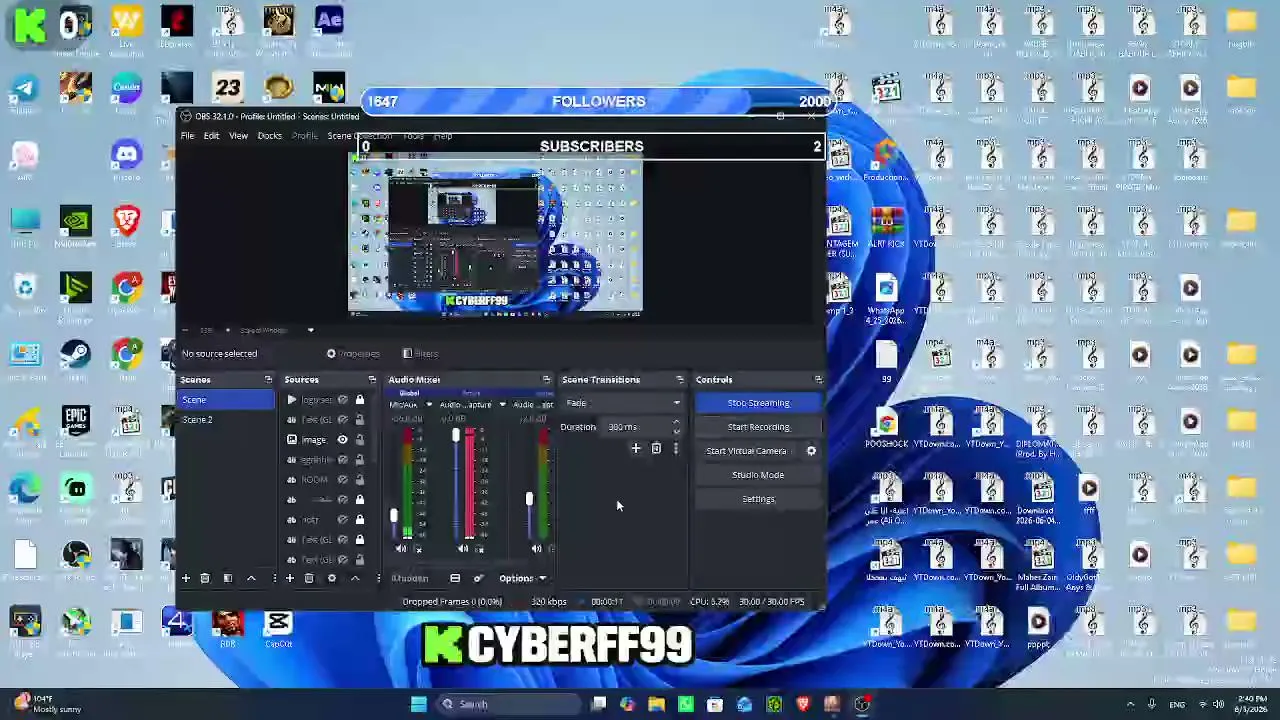This screenshot has width=1280, height=720.
Task: Add a new scene with the Scenes plus icon
Action: [185, 578]
